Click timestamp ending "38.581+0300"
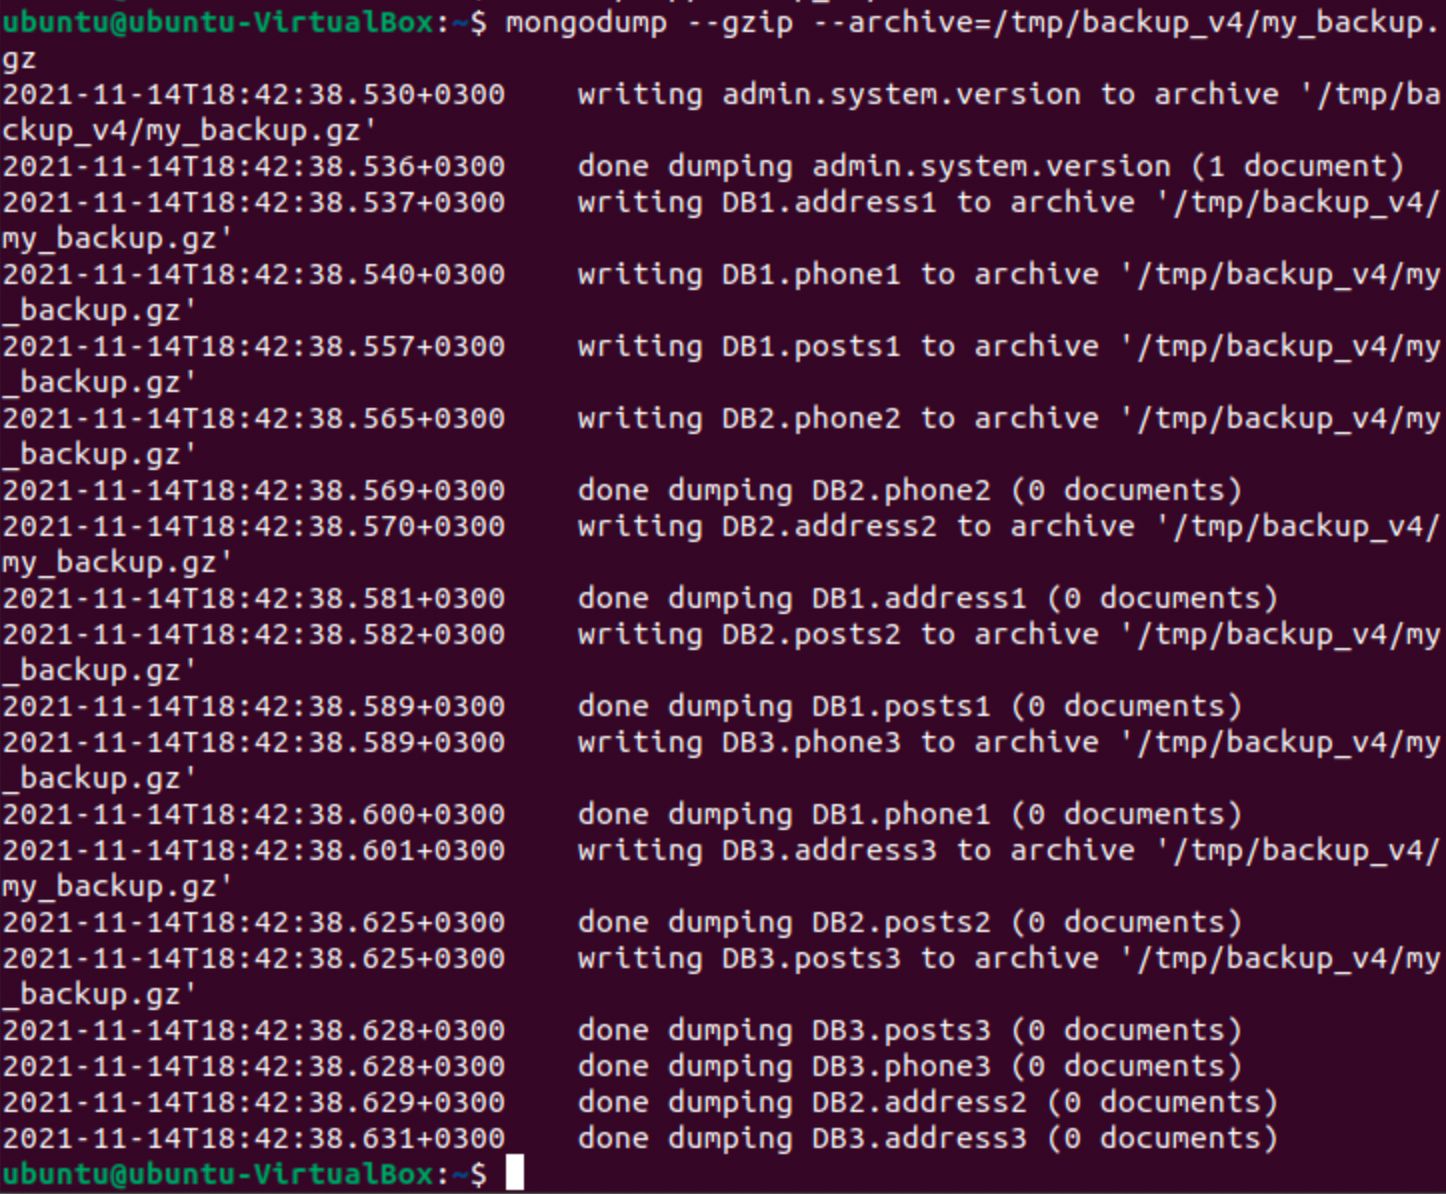Image resolution: width=1446 pixels, height=1194 pixels. (254, 598)
